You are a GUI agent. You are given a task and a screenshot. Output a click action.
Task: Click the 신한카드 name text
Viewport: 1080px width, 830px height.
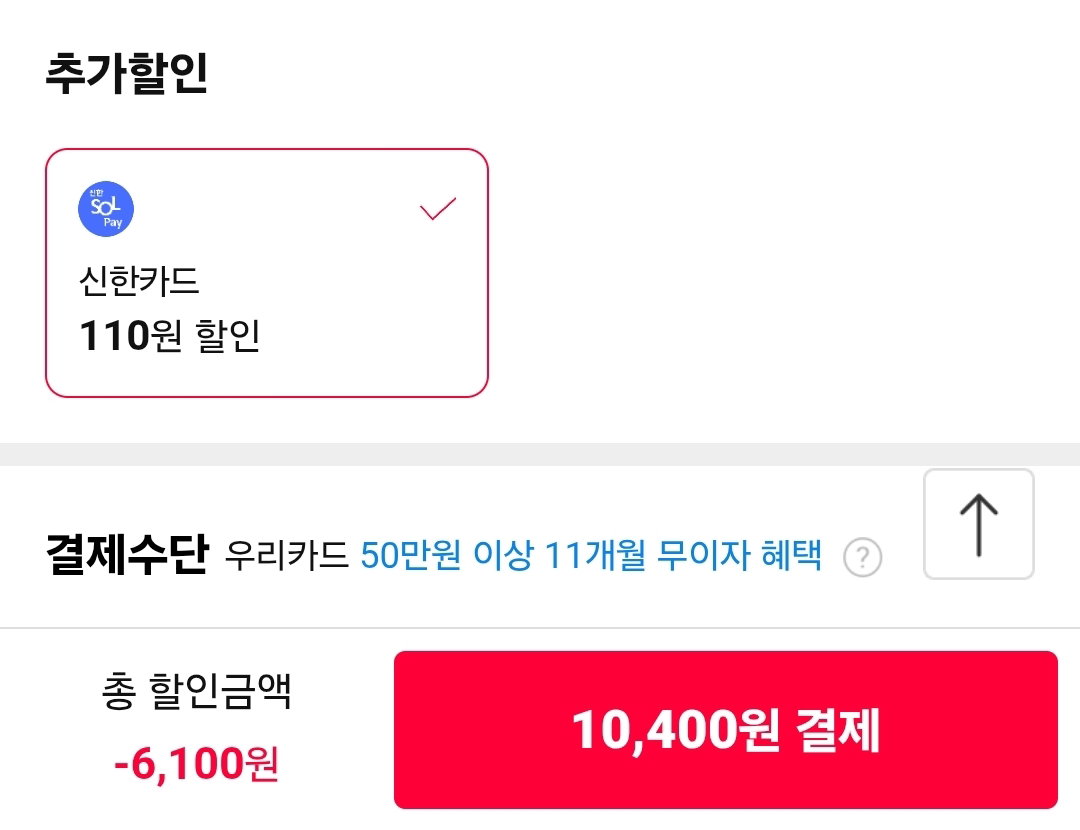click(x=139, y=281)
